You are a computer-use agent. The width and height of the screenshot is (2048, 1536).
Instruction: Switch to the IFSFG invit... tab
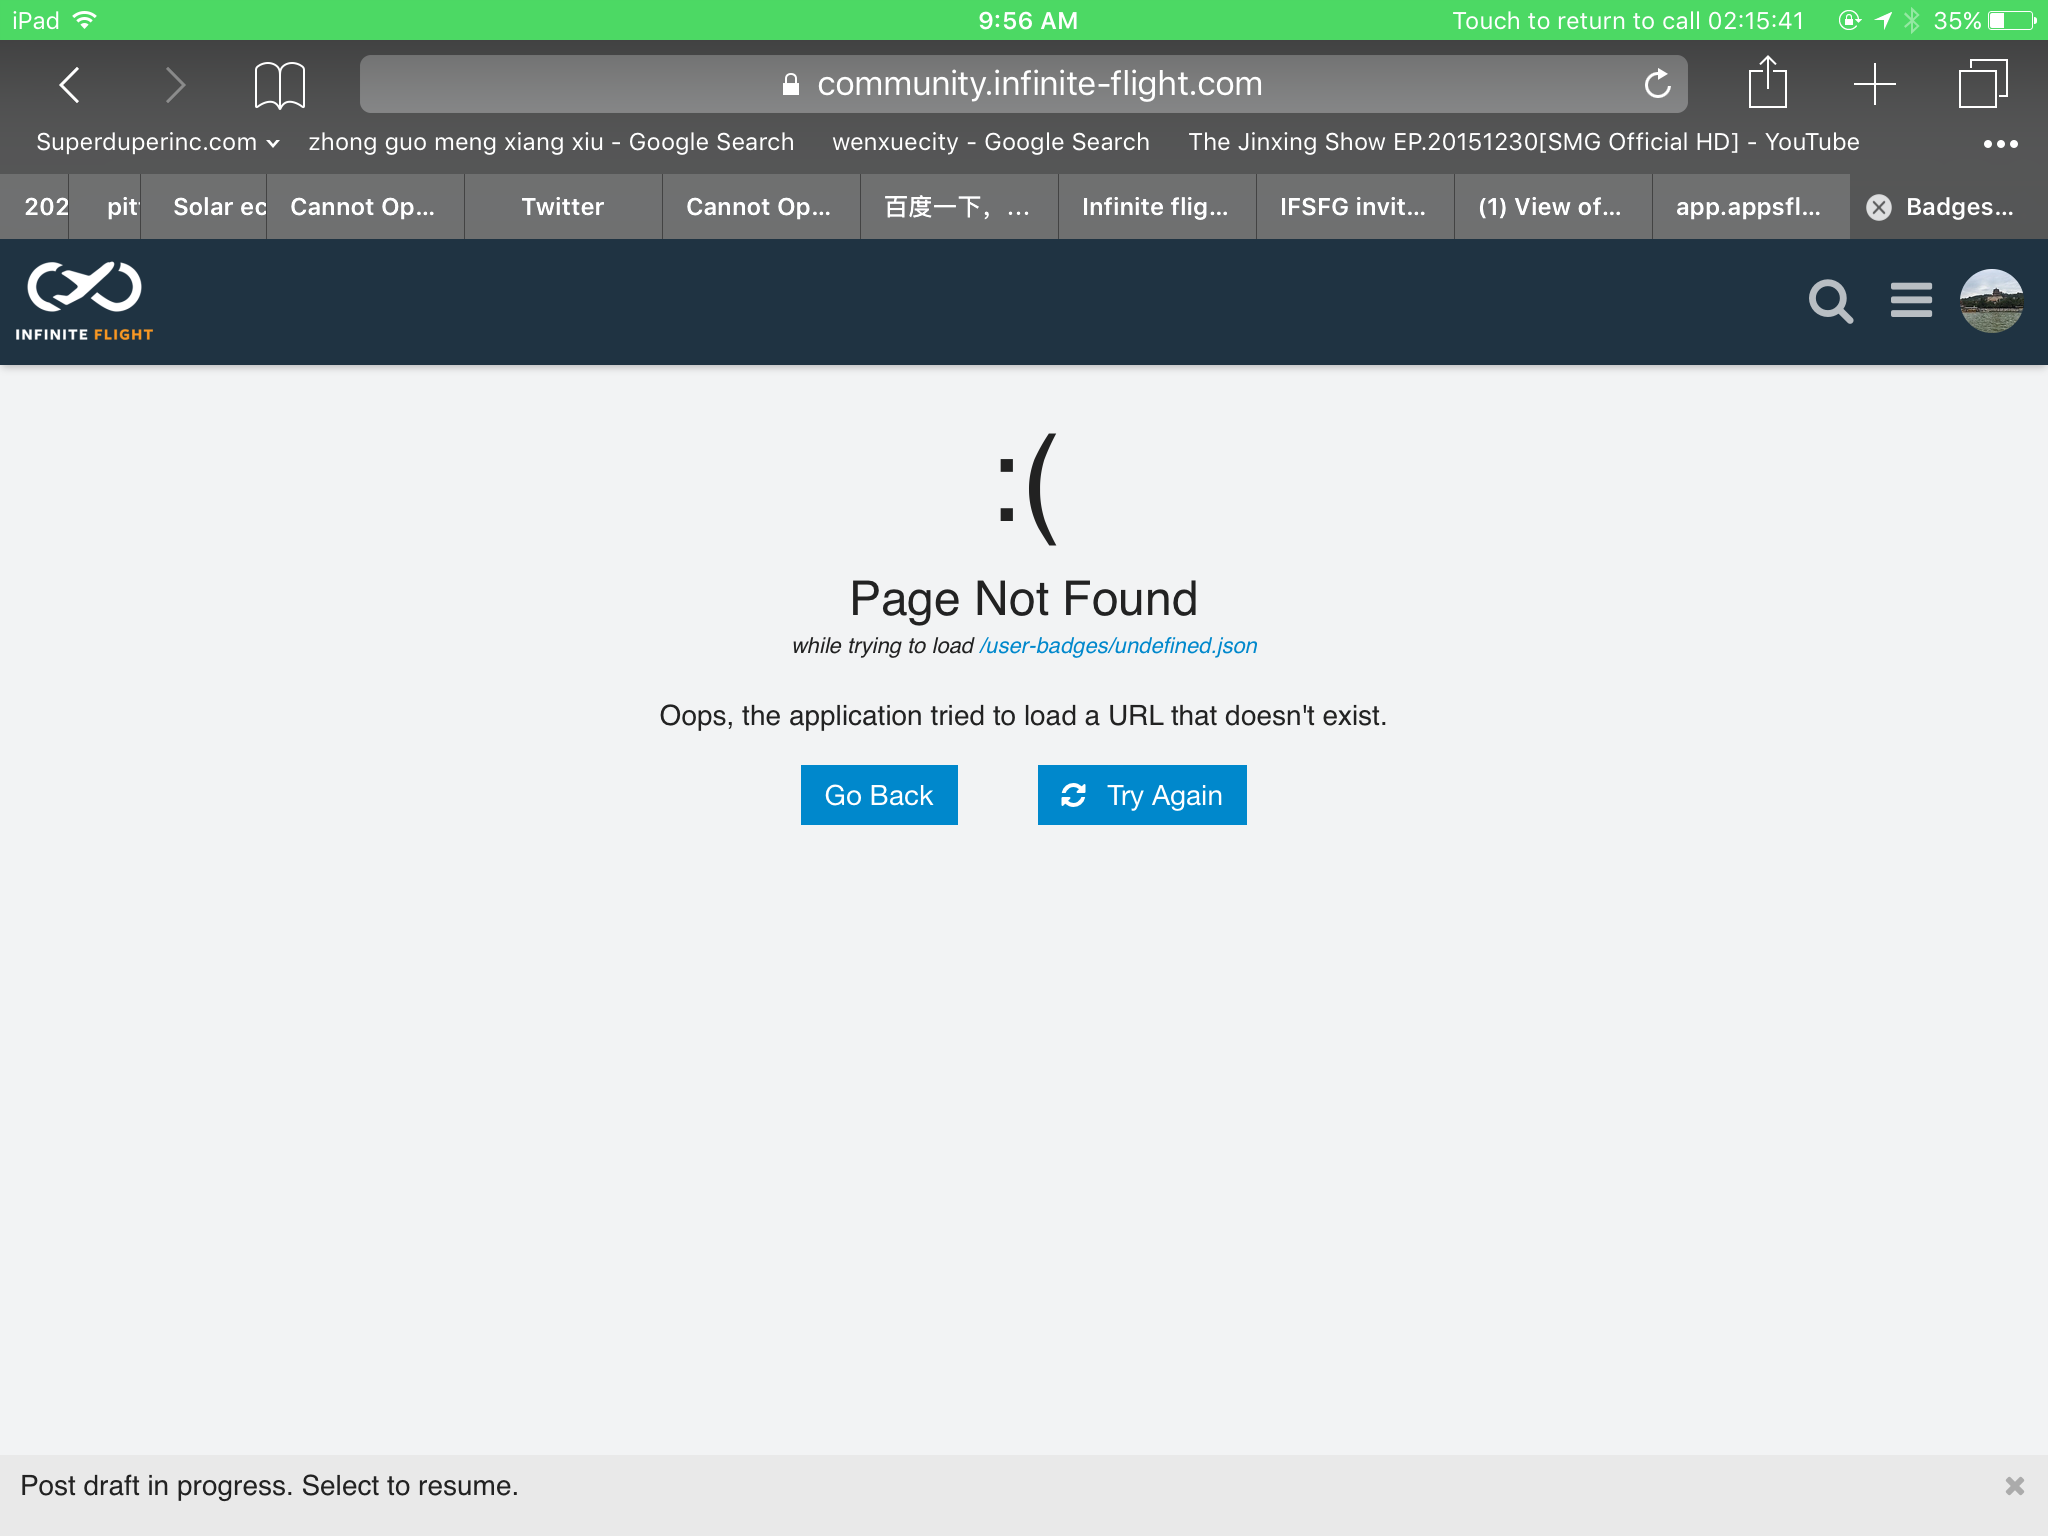1353,207
